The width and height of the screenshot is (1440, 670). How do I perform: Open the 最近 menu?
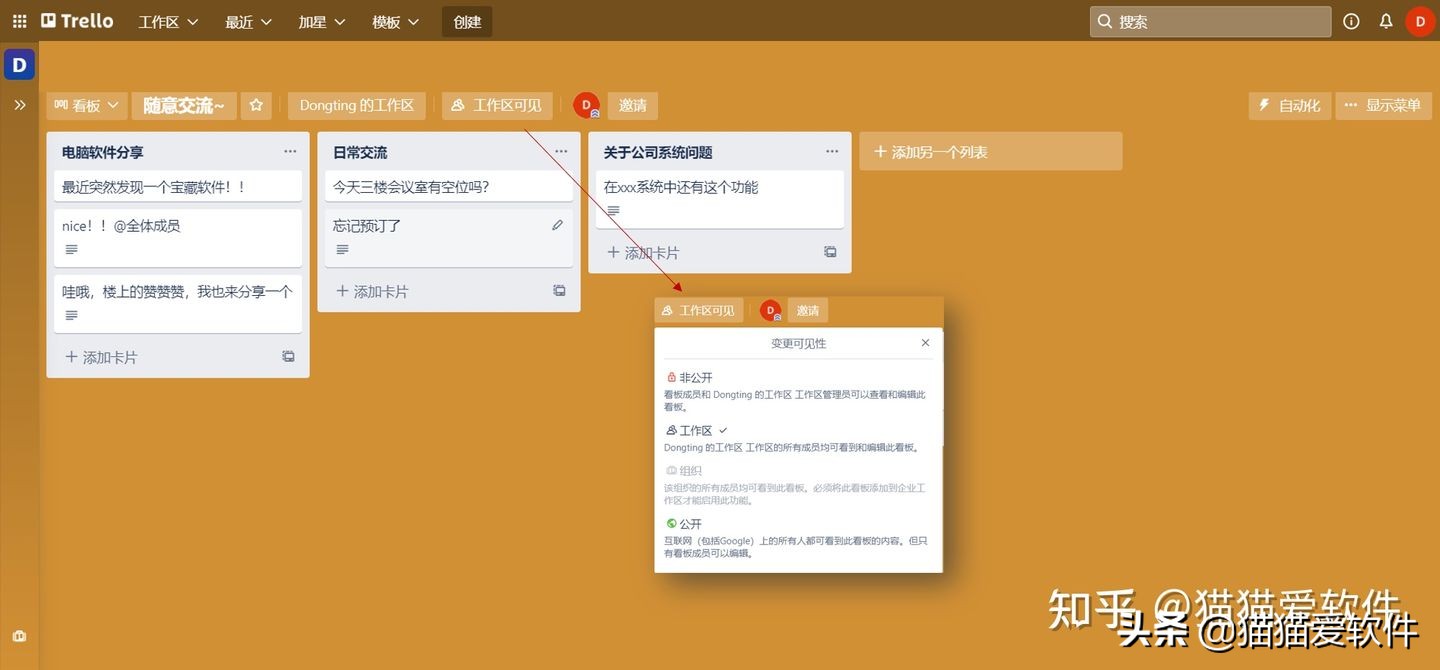(x=246, y=20)
